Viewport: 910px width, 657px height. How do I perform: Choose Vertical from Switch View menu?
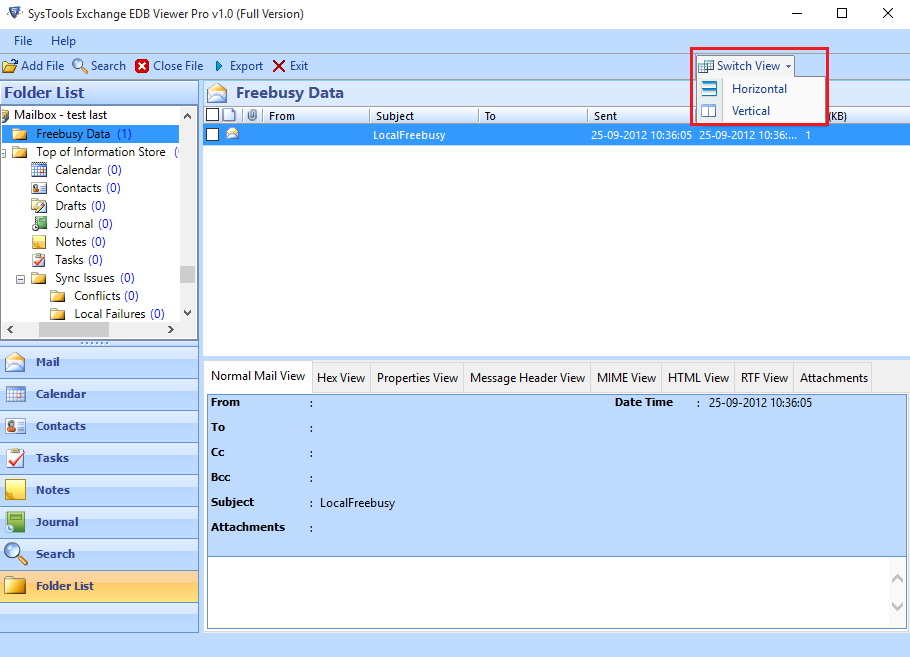click(750, 111)
